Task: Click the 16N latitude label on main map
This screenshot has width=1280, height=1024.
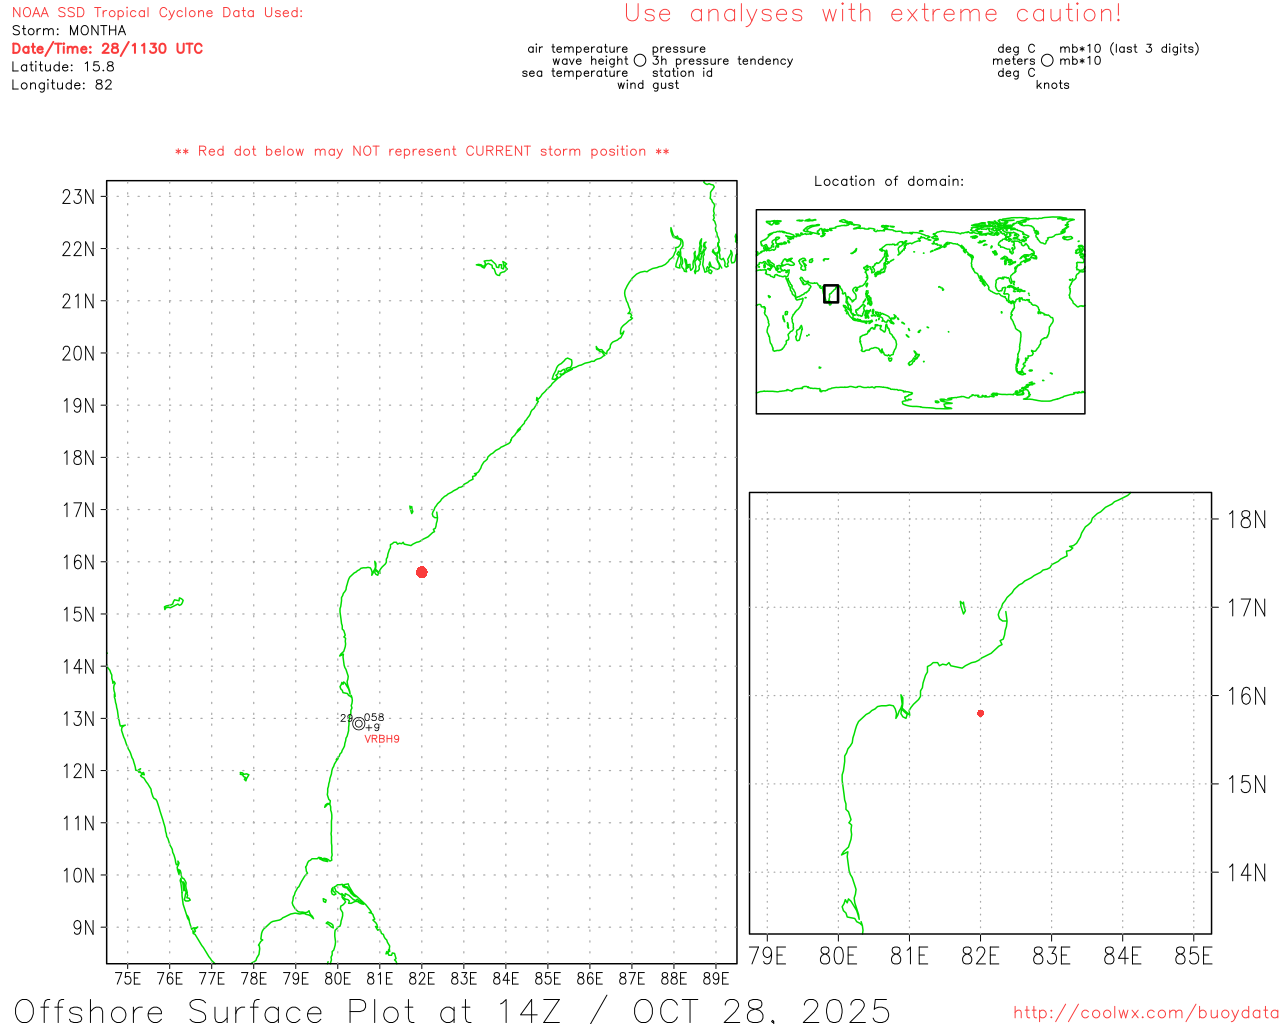Action: coord(78,562)
